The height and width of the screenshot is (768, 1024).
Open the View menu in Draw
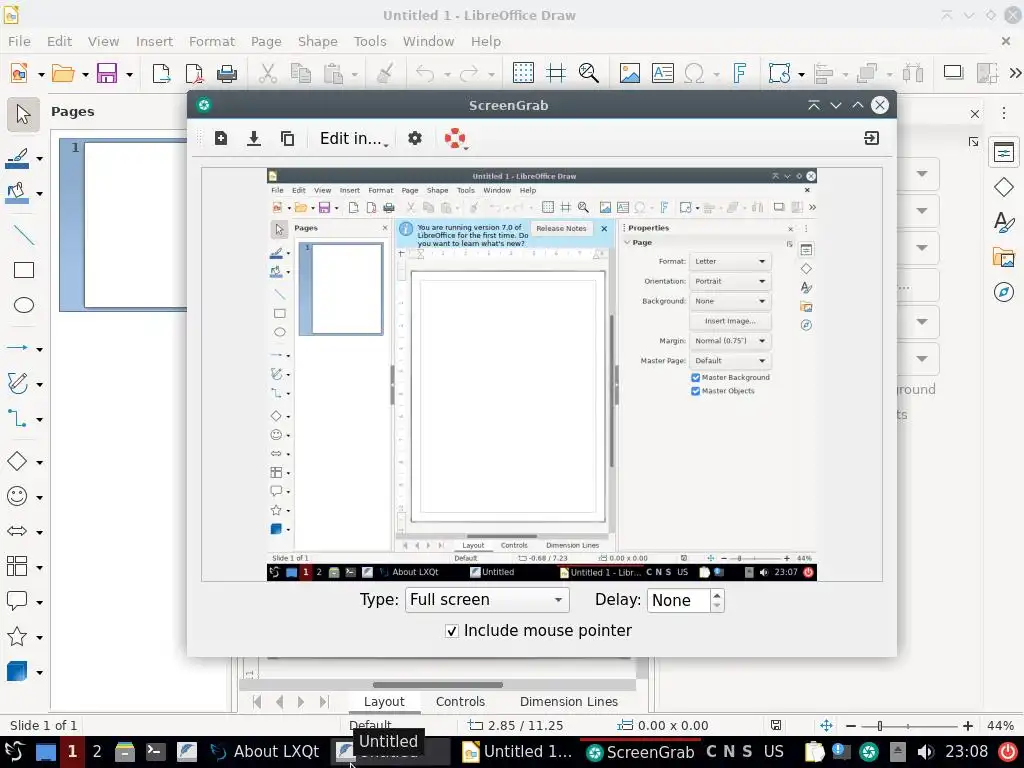click(104, 41)
